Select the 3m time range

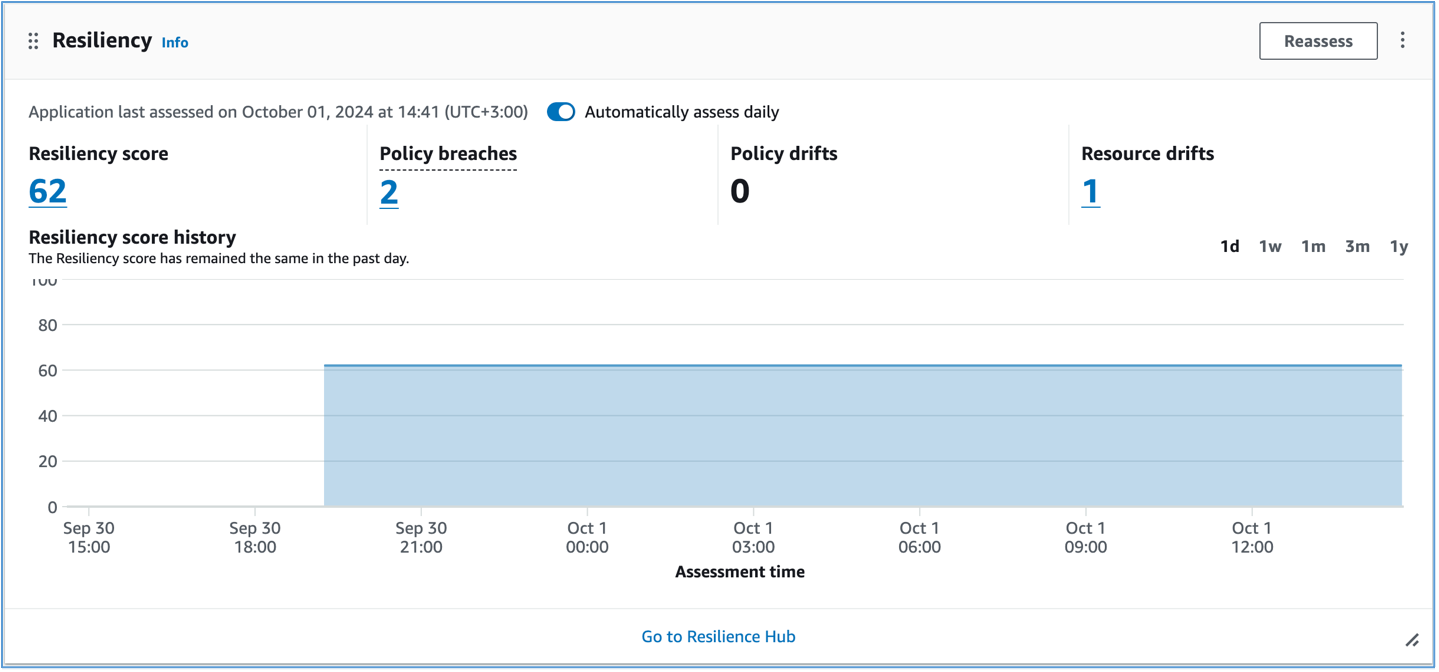click(1357, 245)
